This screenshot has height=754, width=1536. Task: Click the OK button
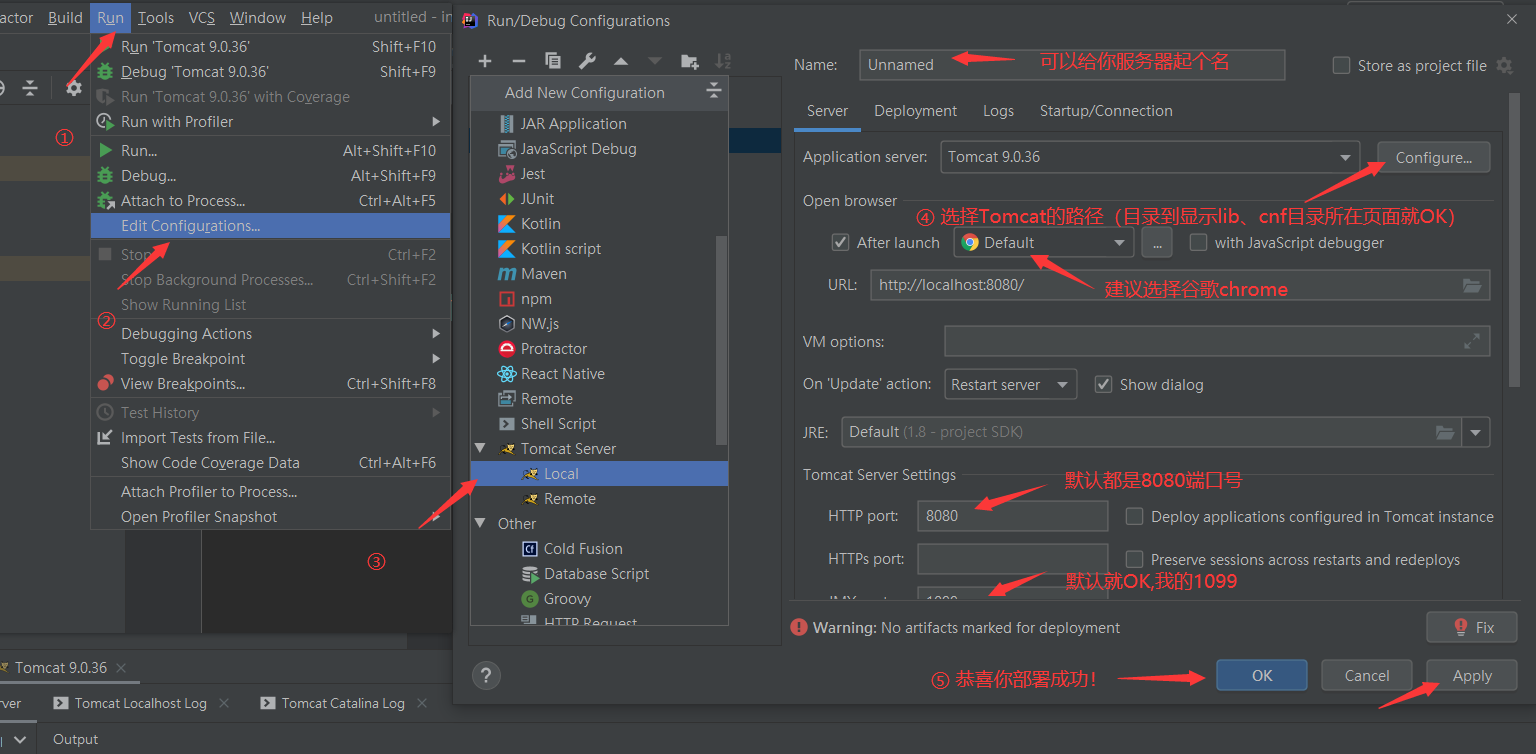1262,675
